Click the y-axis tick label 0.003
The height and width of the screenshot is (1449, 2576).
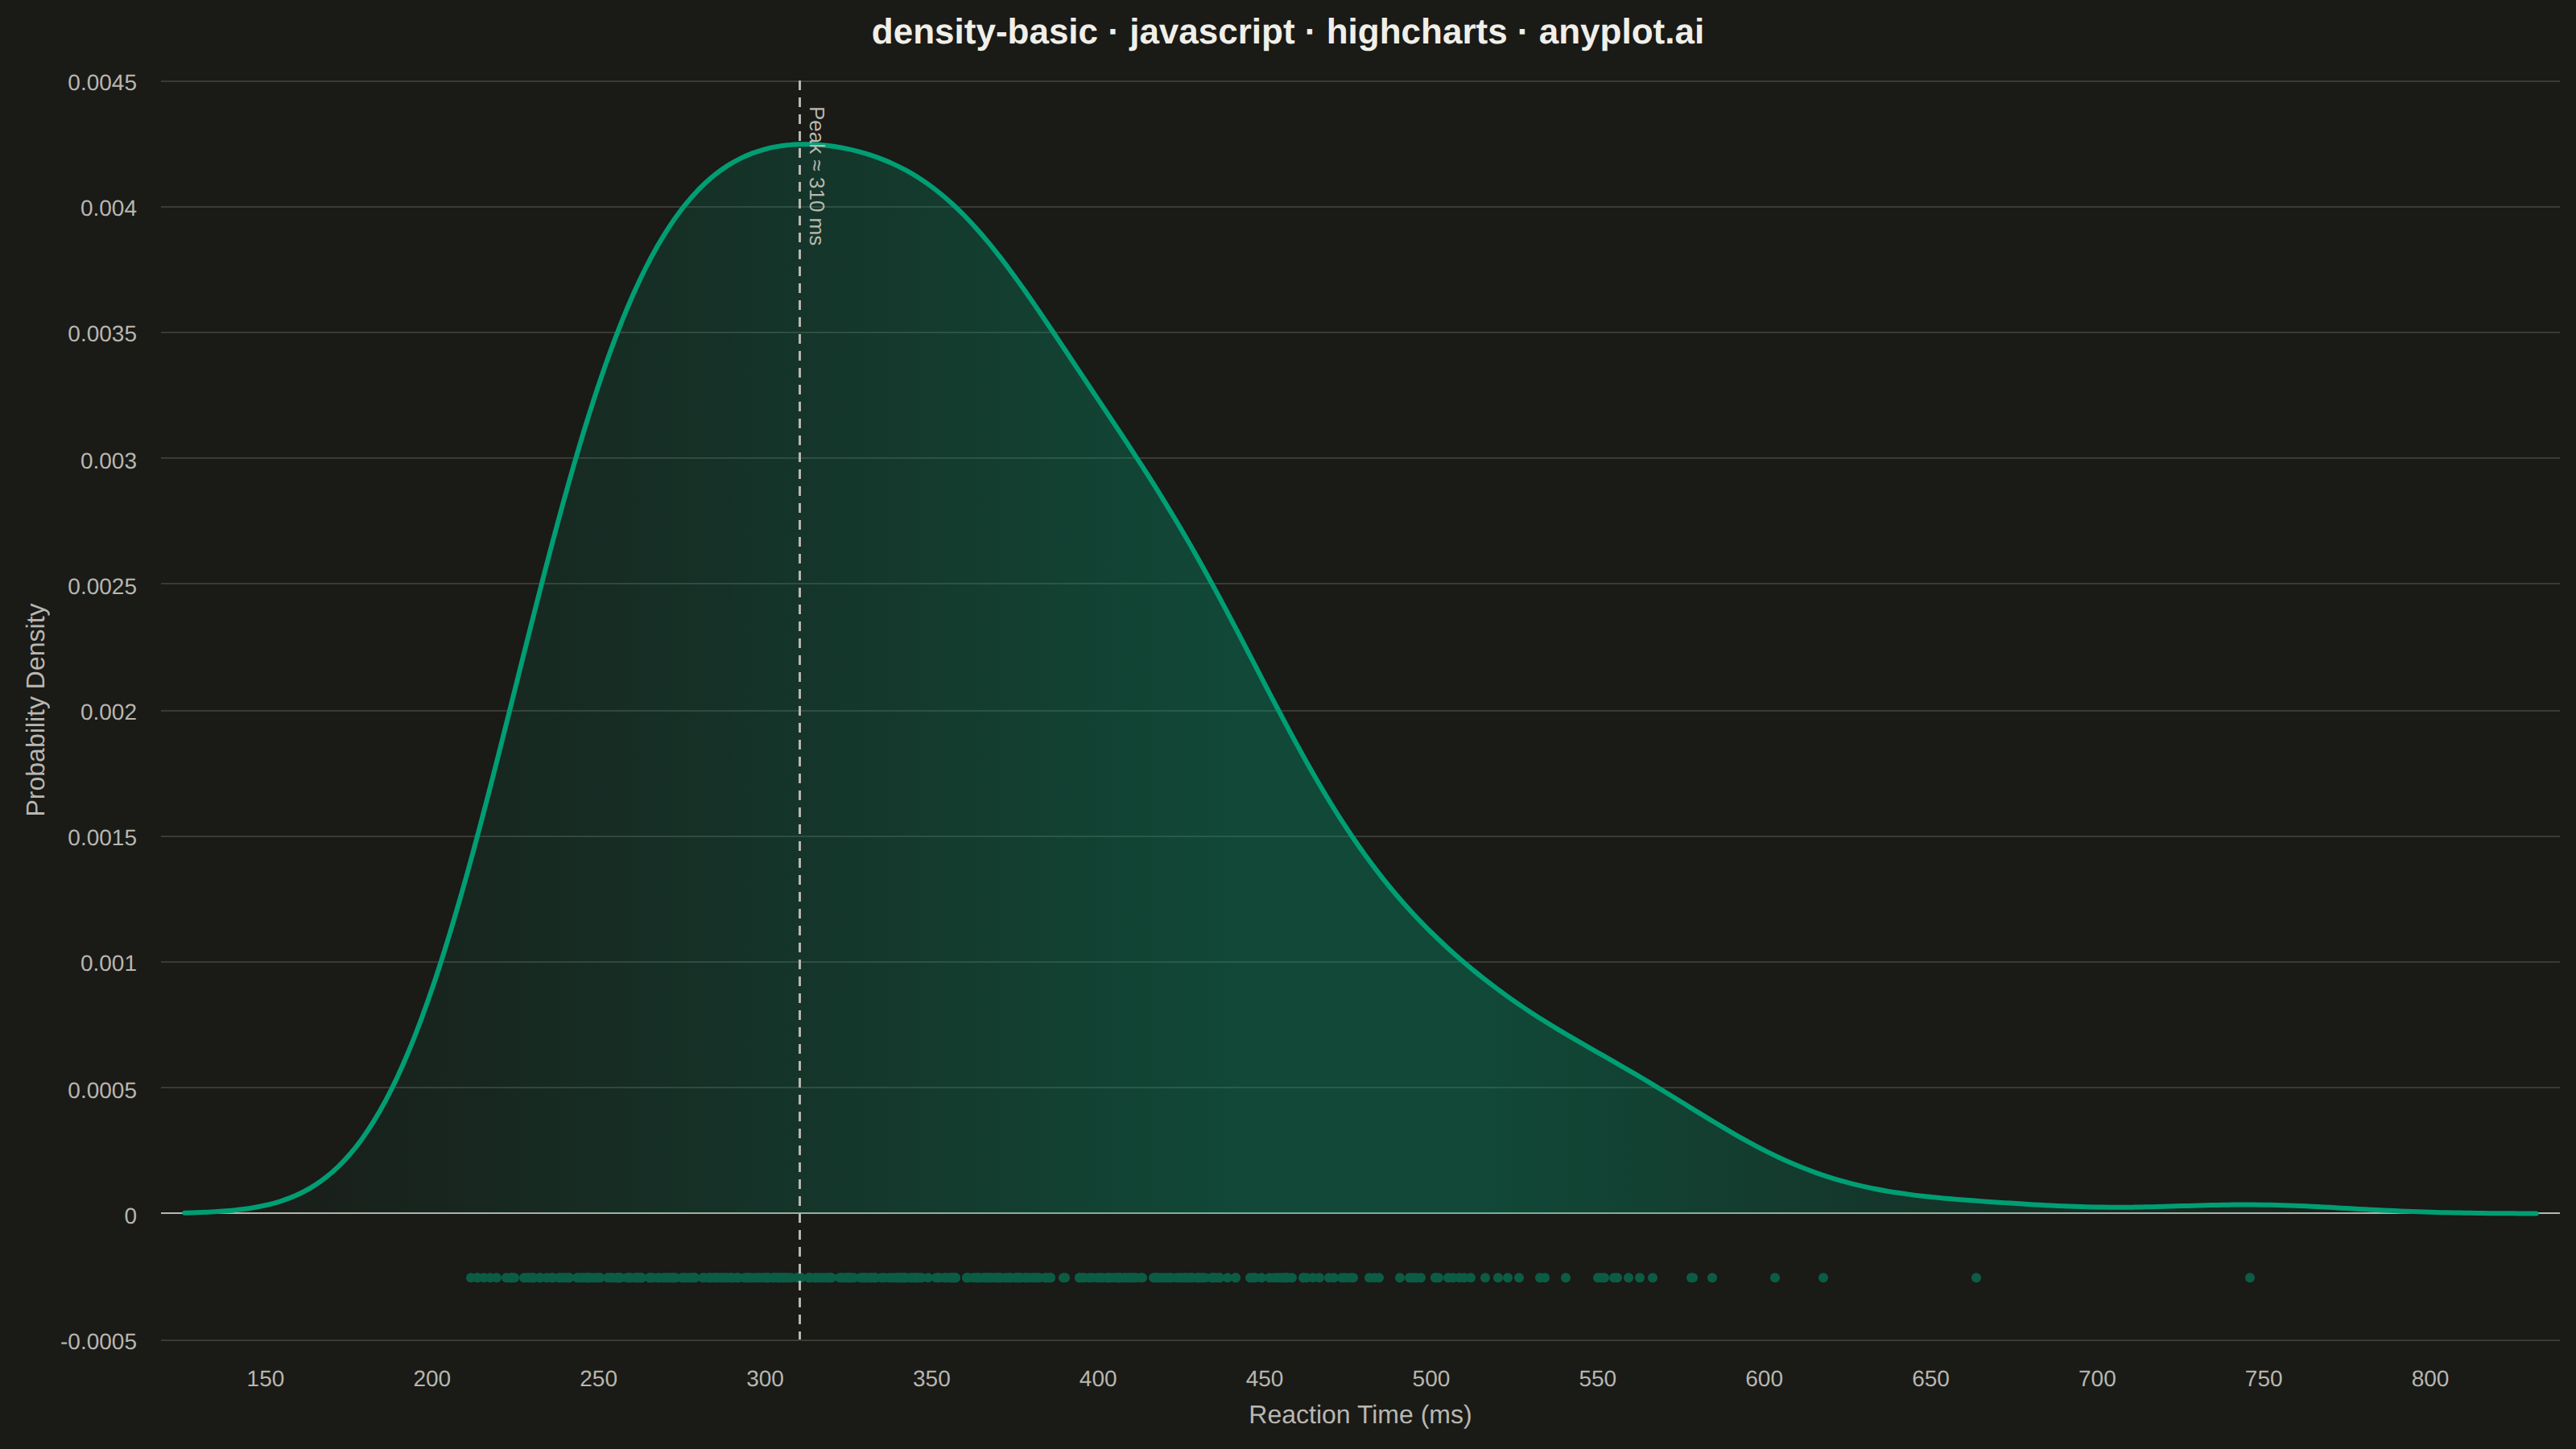tap(108, 461)
